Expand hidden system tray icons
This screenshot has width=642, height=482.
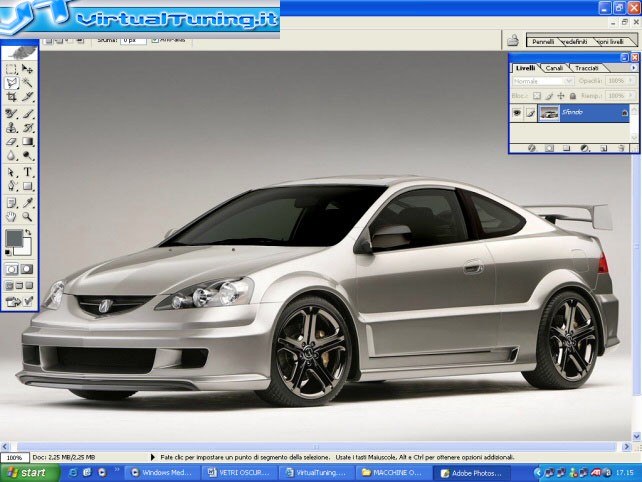tap(537, 473)
